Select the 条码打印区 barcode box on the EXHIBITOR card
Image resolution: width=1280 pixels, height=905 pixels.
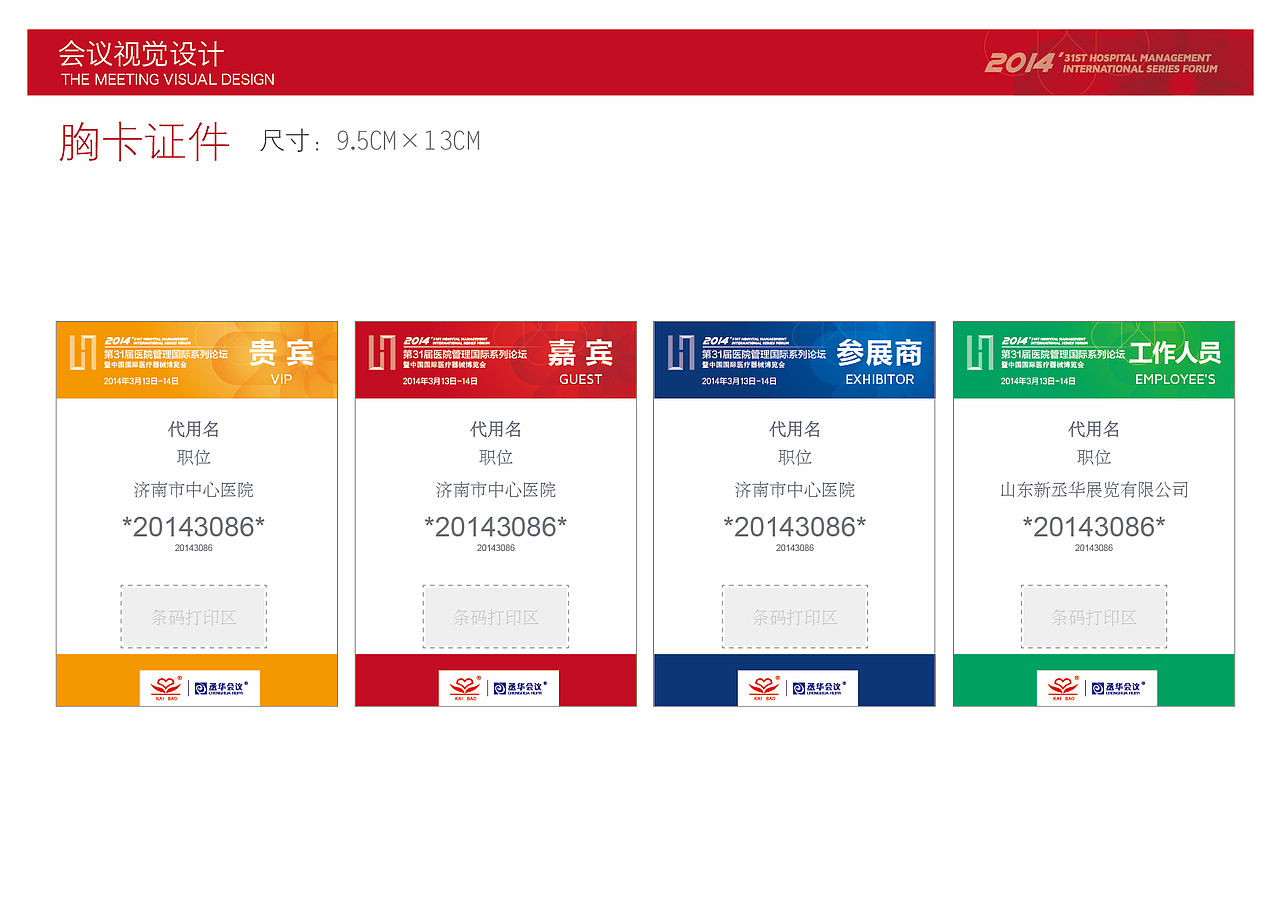(x=795, y=617)
